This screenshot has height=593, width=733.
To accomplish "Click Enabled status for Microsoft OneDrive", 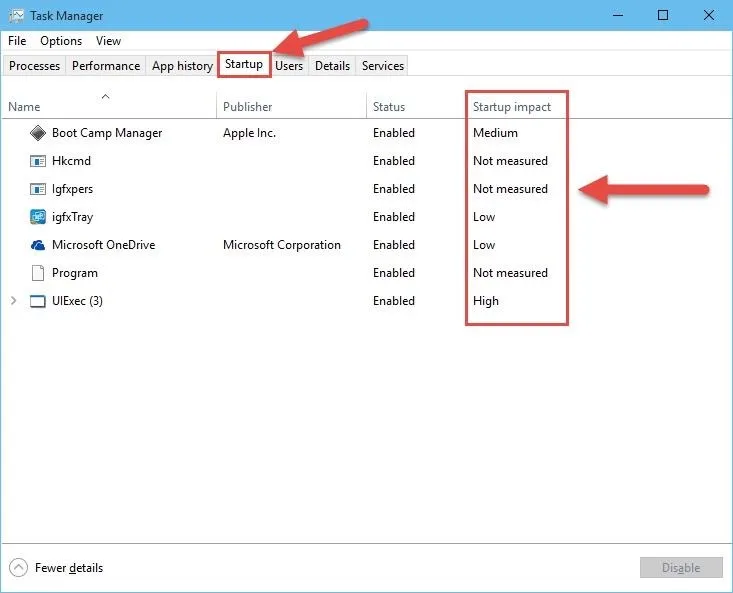I will 394,245.
